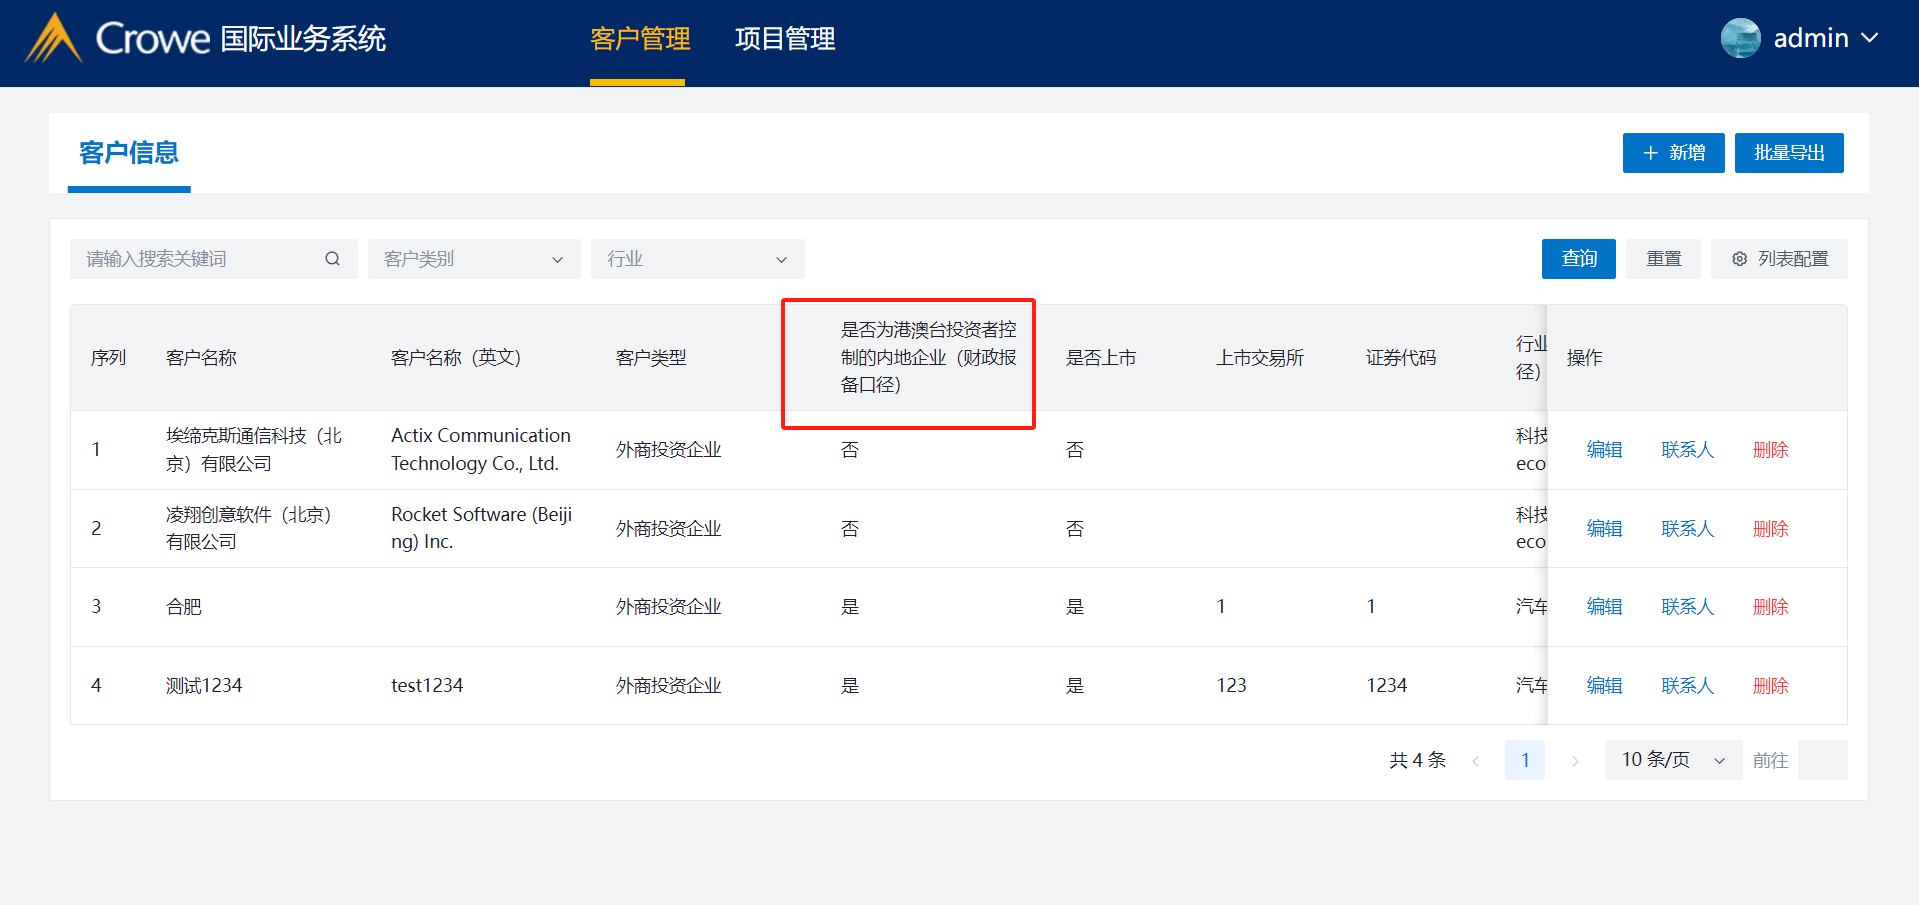Click the 客户类型 column header
Image resolution: width=1919 pixels, height=905 pixels.
(x=651, y=358)
